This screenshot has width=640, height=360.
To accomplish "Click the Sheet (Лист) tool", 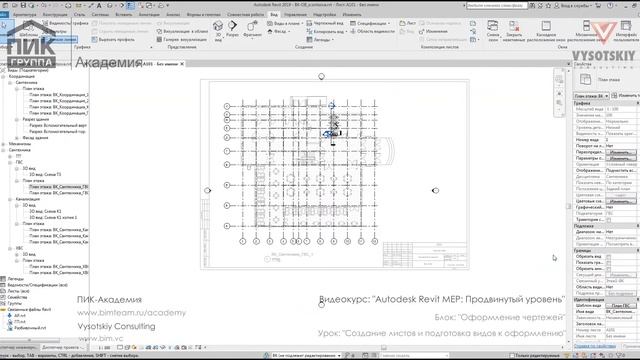I will click(407, 23).
